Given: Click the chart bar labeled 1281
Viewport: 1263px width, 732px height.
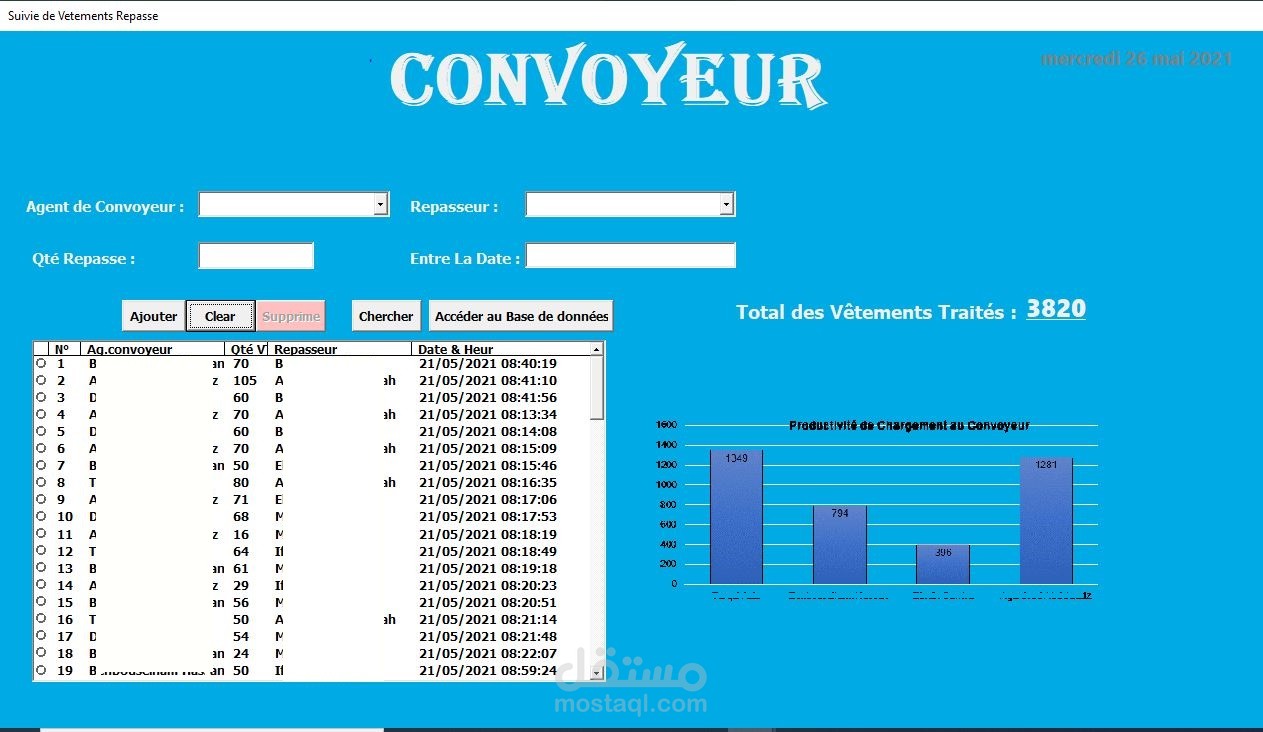Looking at the screenshot, I should point(1046,521).
